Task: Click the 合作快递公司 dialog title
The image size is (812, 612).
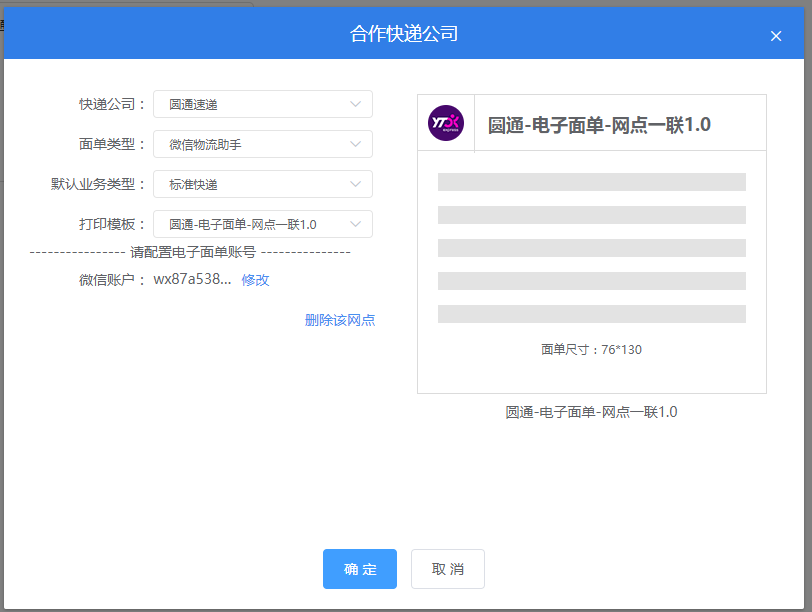Action: click(404, 34)
